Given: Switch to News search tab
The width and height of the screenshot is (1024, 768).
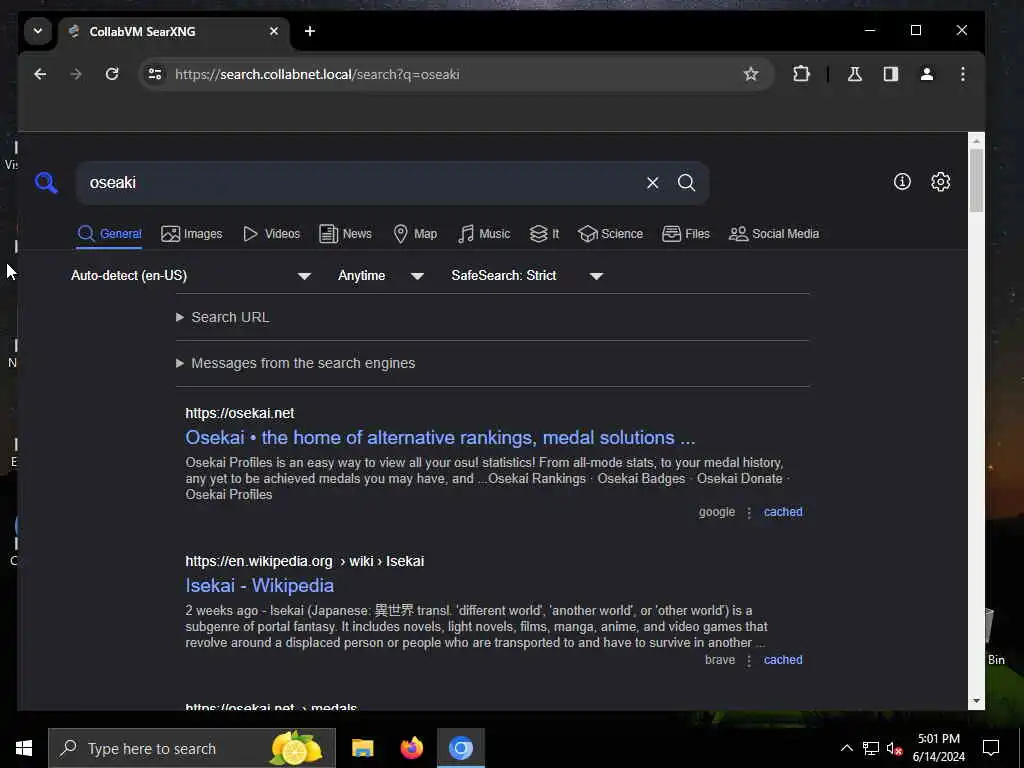Looking at the screenshot, I should (345, 234).
